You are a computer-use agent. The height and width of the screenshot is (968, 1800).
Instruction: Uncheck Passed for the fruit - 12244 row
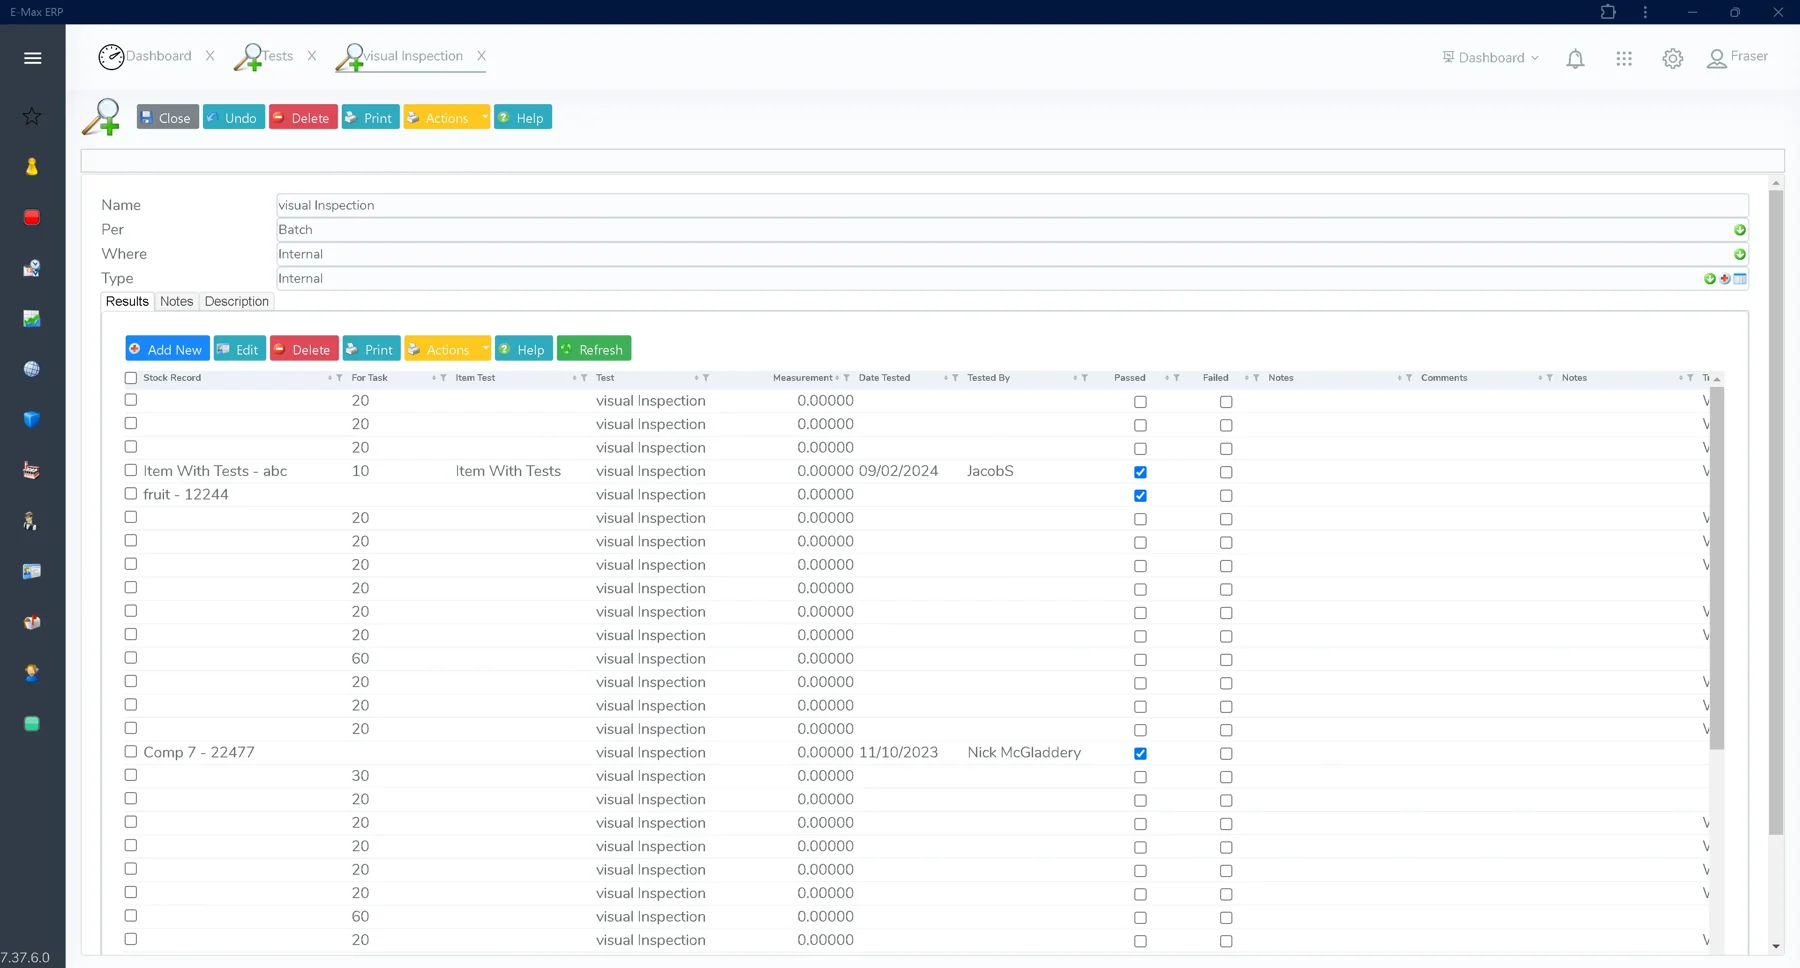click(x=1140, y=496)
